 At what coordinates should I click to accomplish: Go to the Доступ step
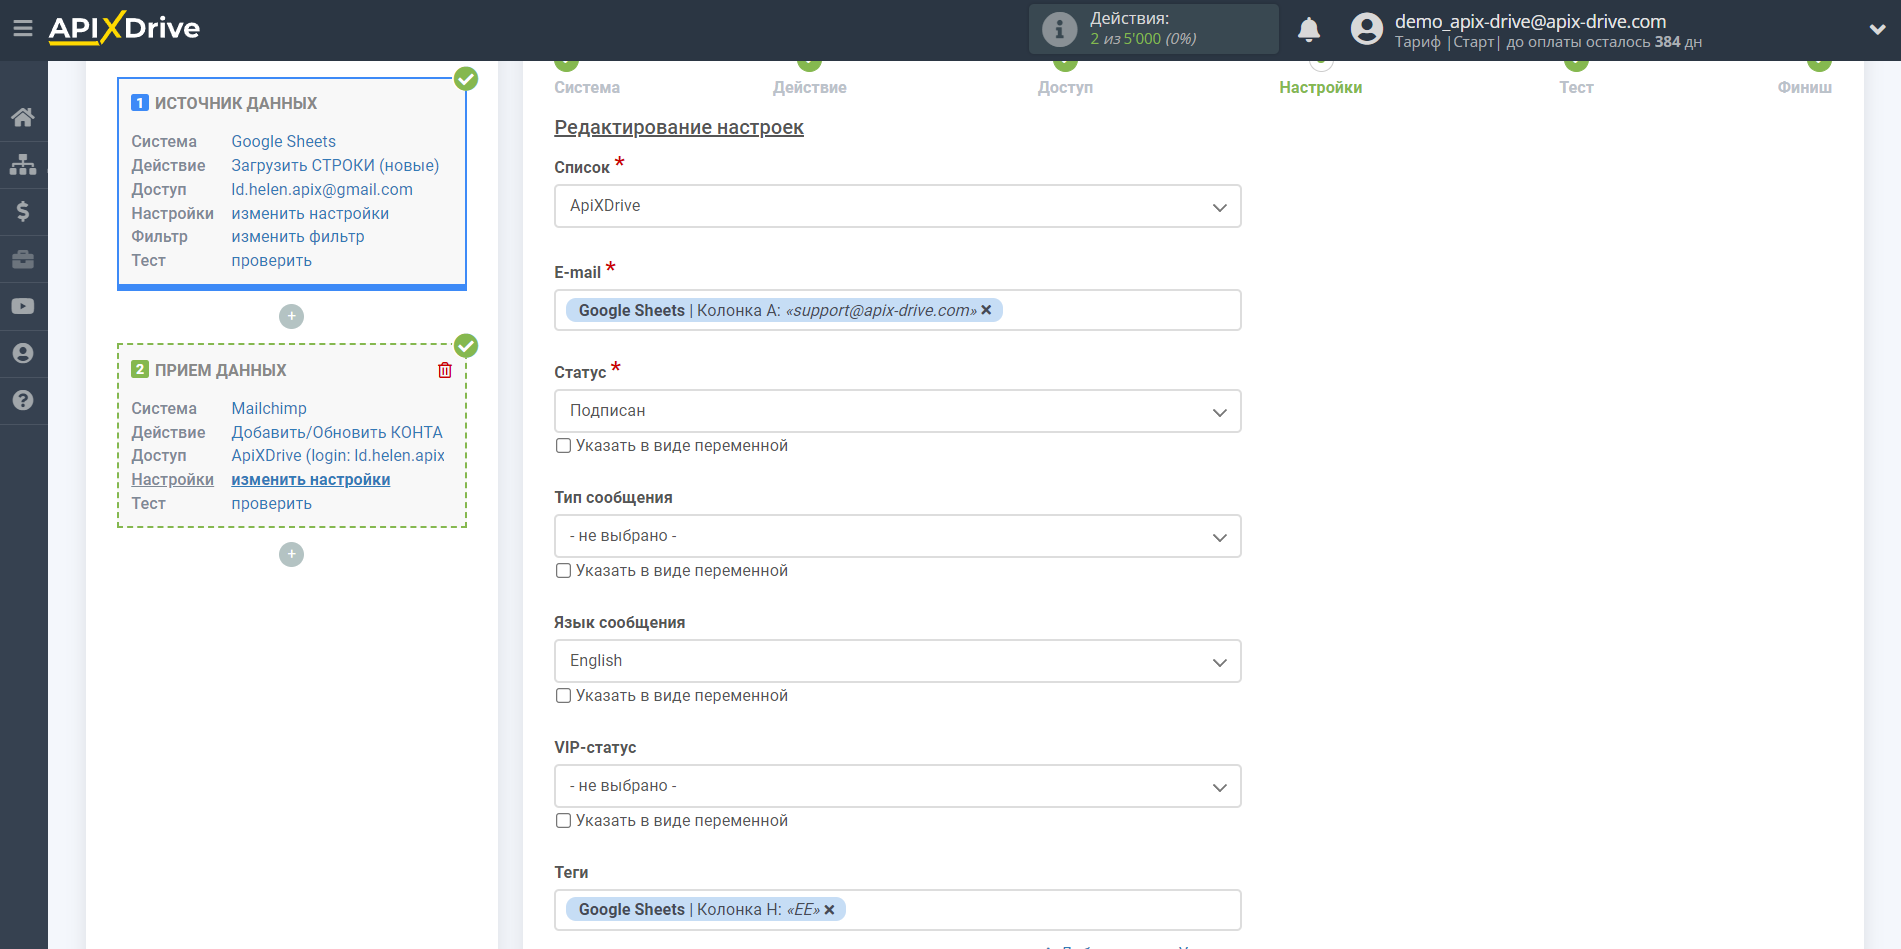point(1065,87)
